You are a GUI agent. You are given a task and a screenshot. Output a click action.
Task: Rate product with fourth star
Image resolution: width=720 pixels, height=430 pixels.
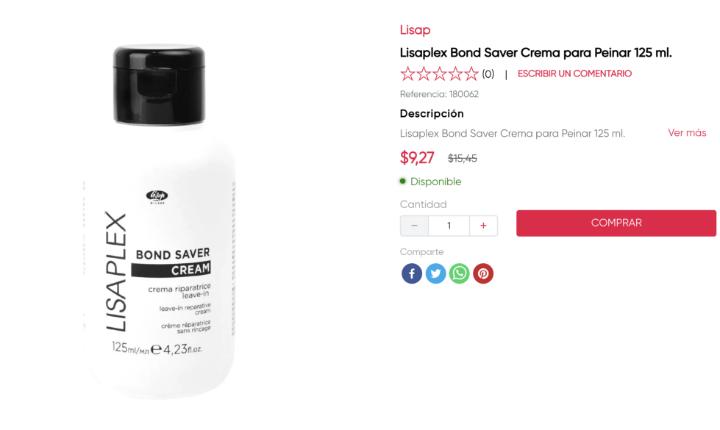point(456,74)
